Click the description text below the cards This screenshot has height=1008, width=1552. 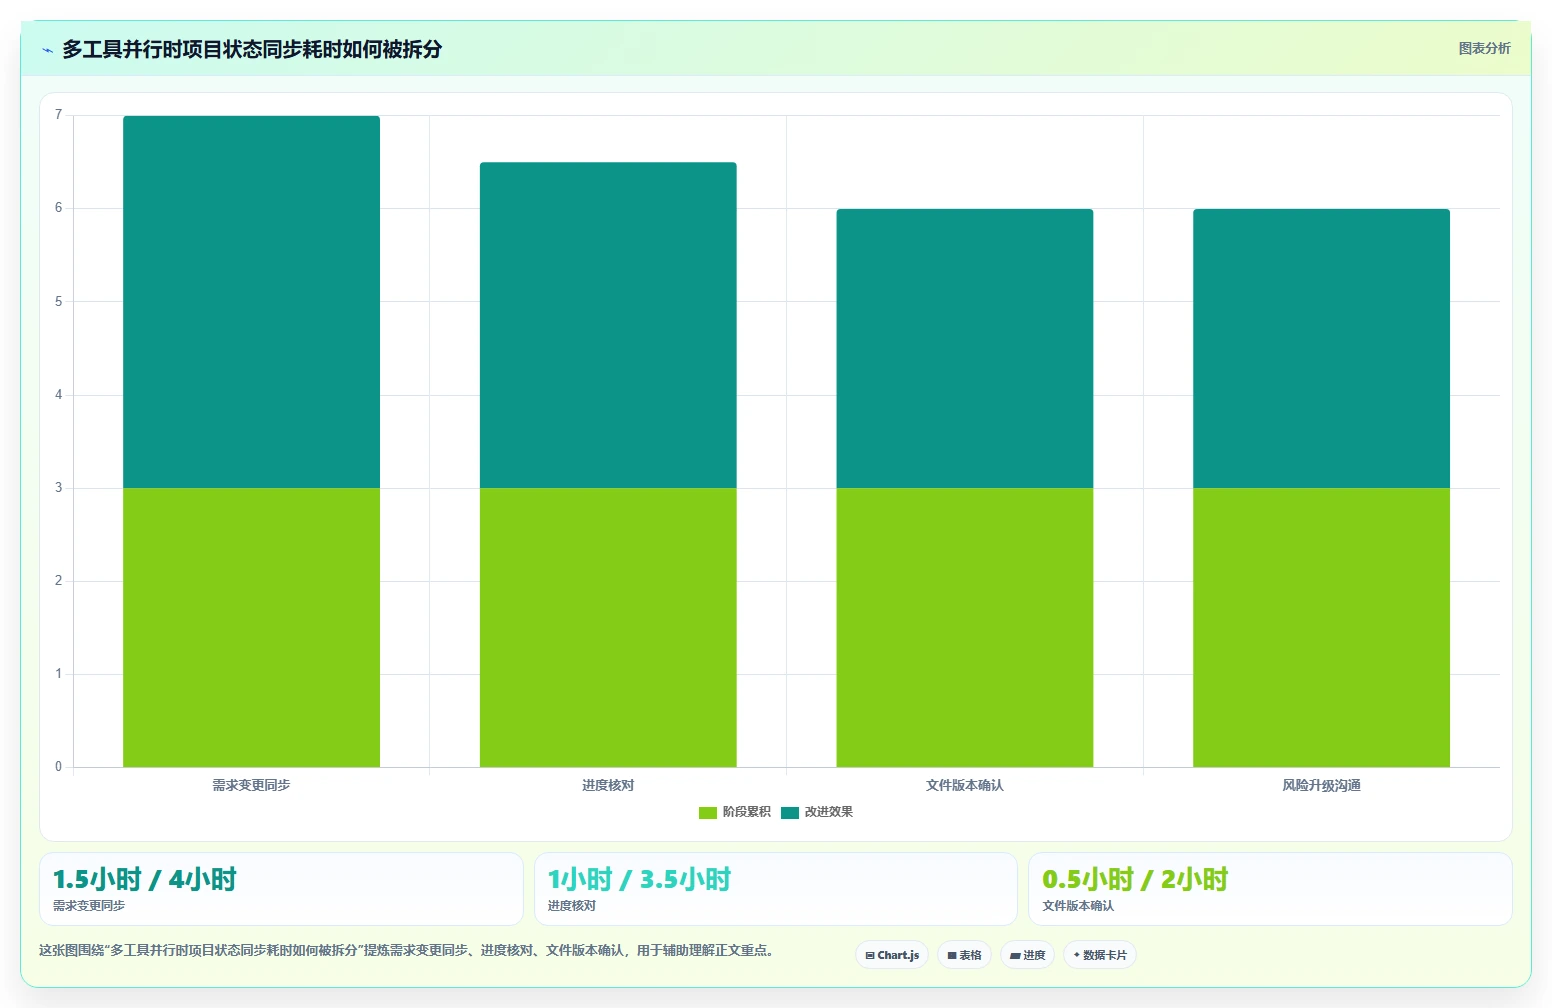[x=406, y=950]
